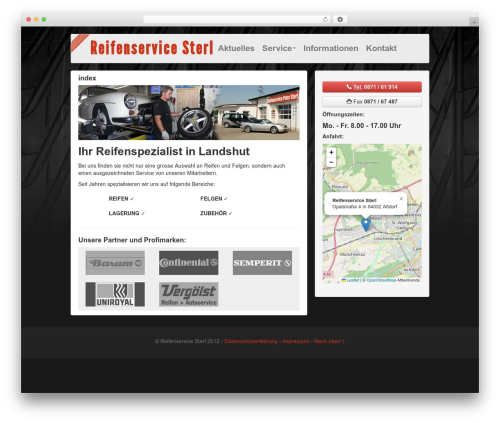The width and height of the screenshot is (500, 423).
Task: Open the OpenStreetMap attribution link
Action: 381,280
